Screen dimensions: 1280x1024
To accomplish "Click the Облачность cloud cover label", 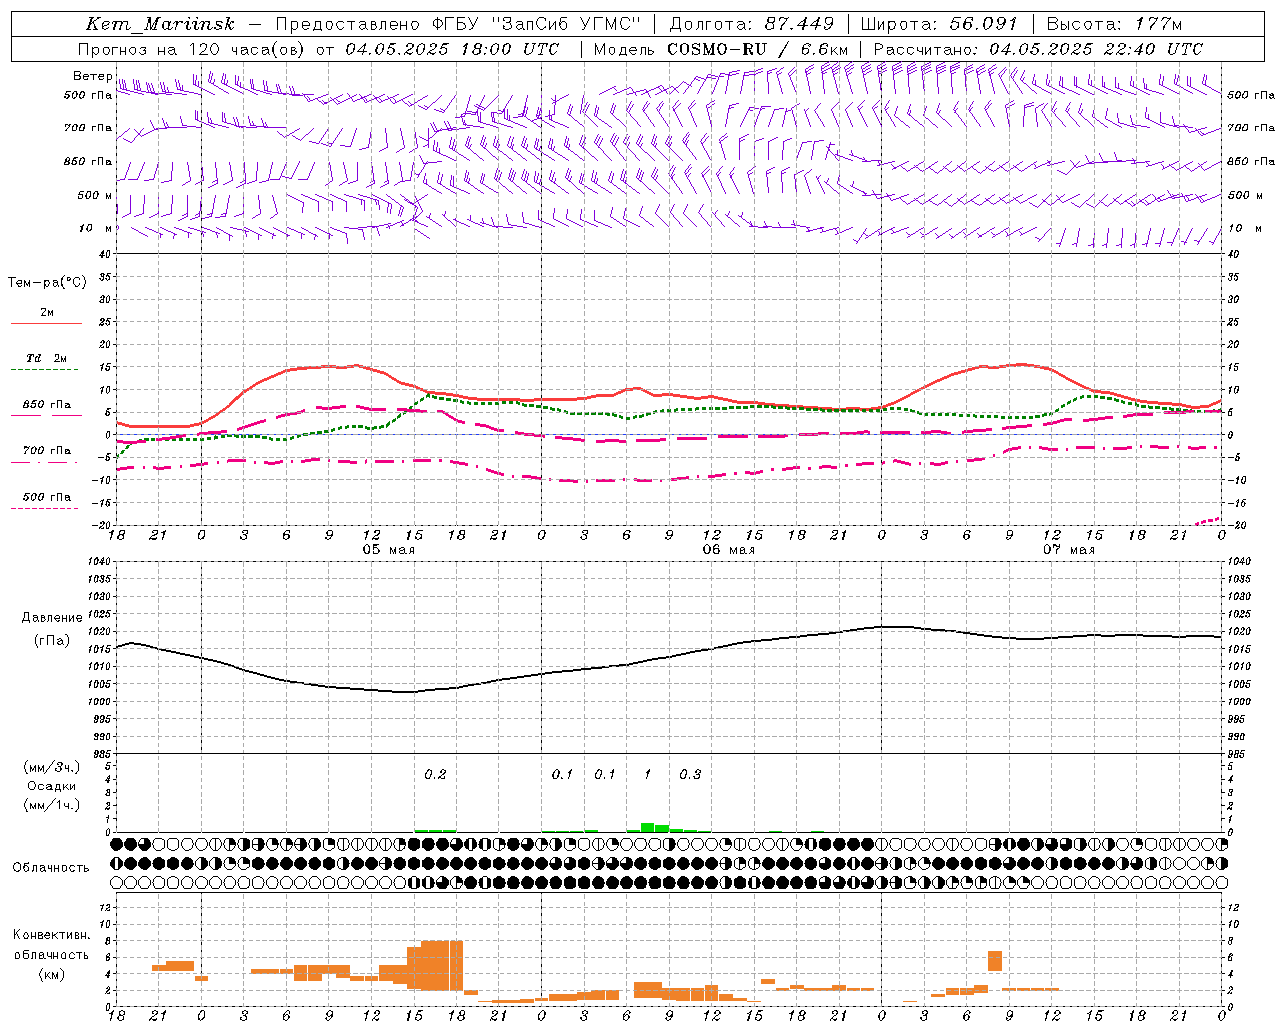I will tap(51, 868).
